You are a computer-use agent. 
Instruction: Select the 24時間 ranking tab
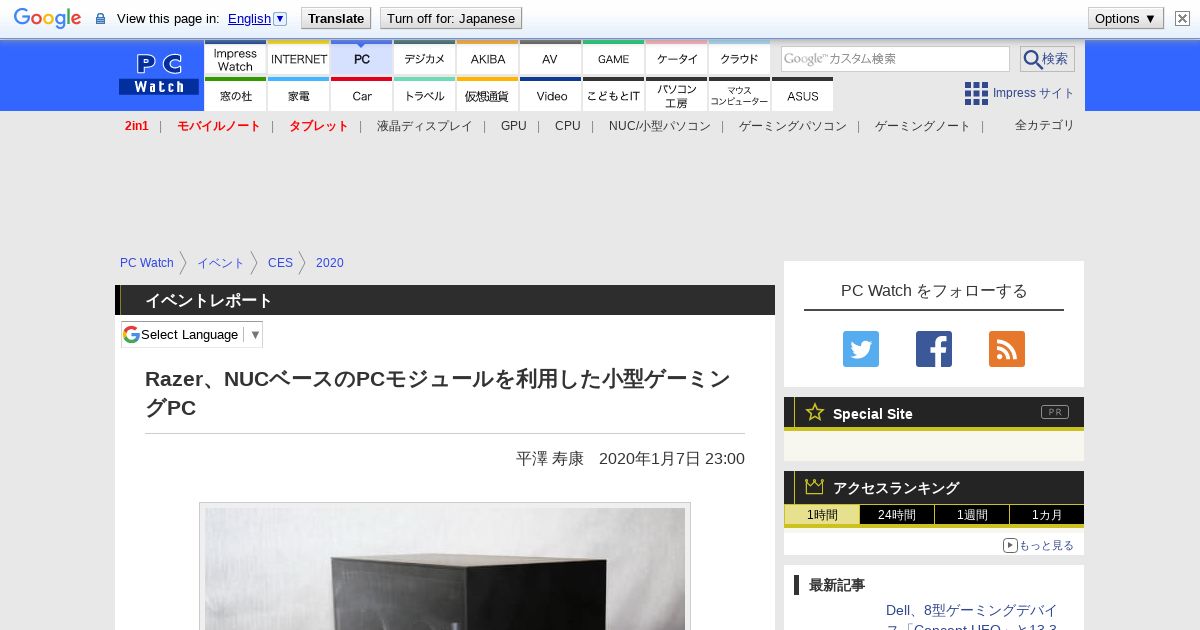[x=897, y=515]
